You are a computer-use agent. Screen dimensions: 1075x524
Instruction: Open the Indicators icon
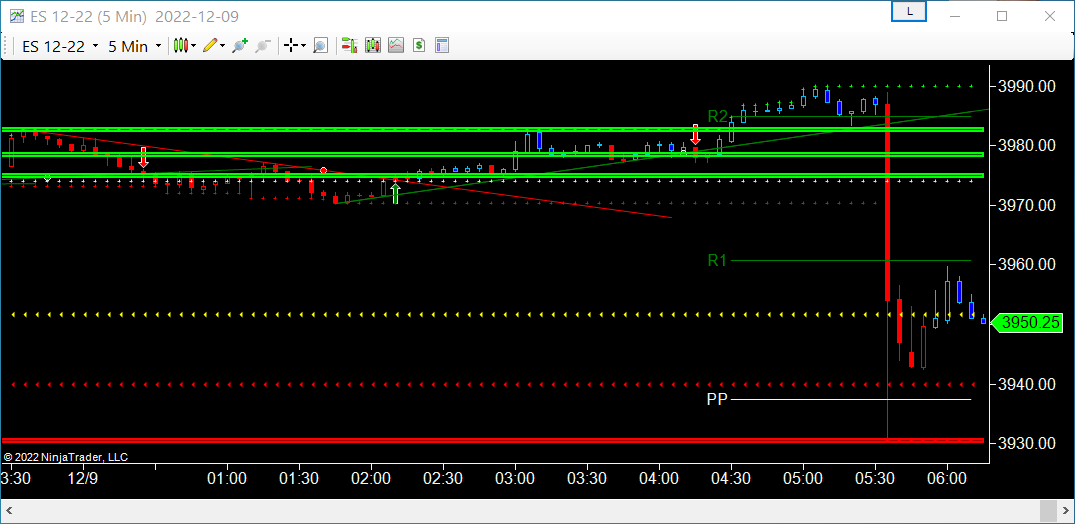pyautogui.click(x=396, y=46)
